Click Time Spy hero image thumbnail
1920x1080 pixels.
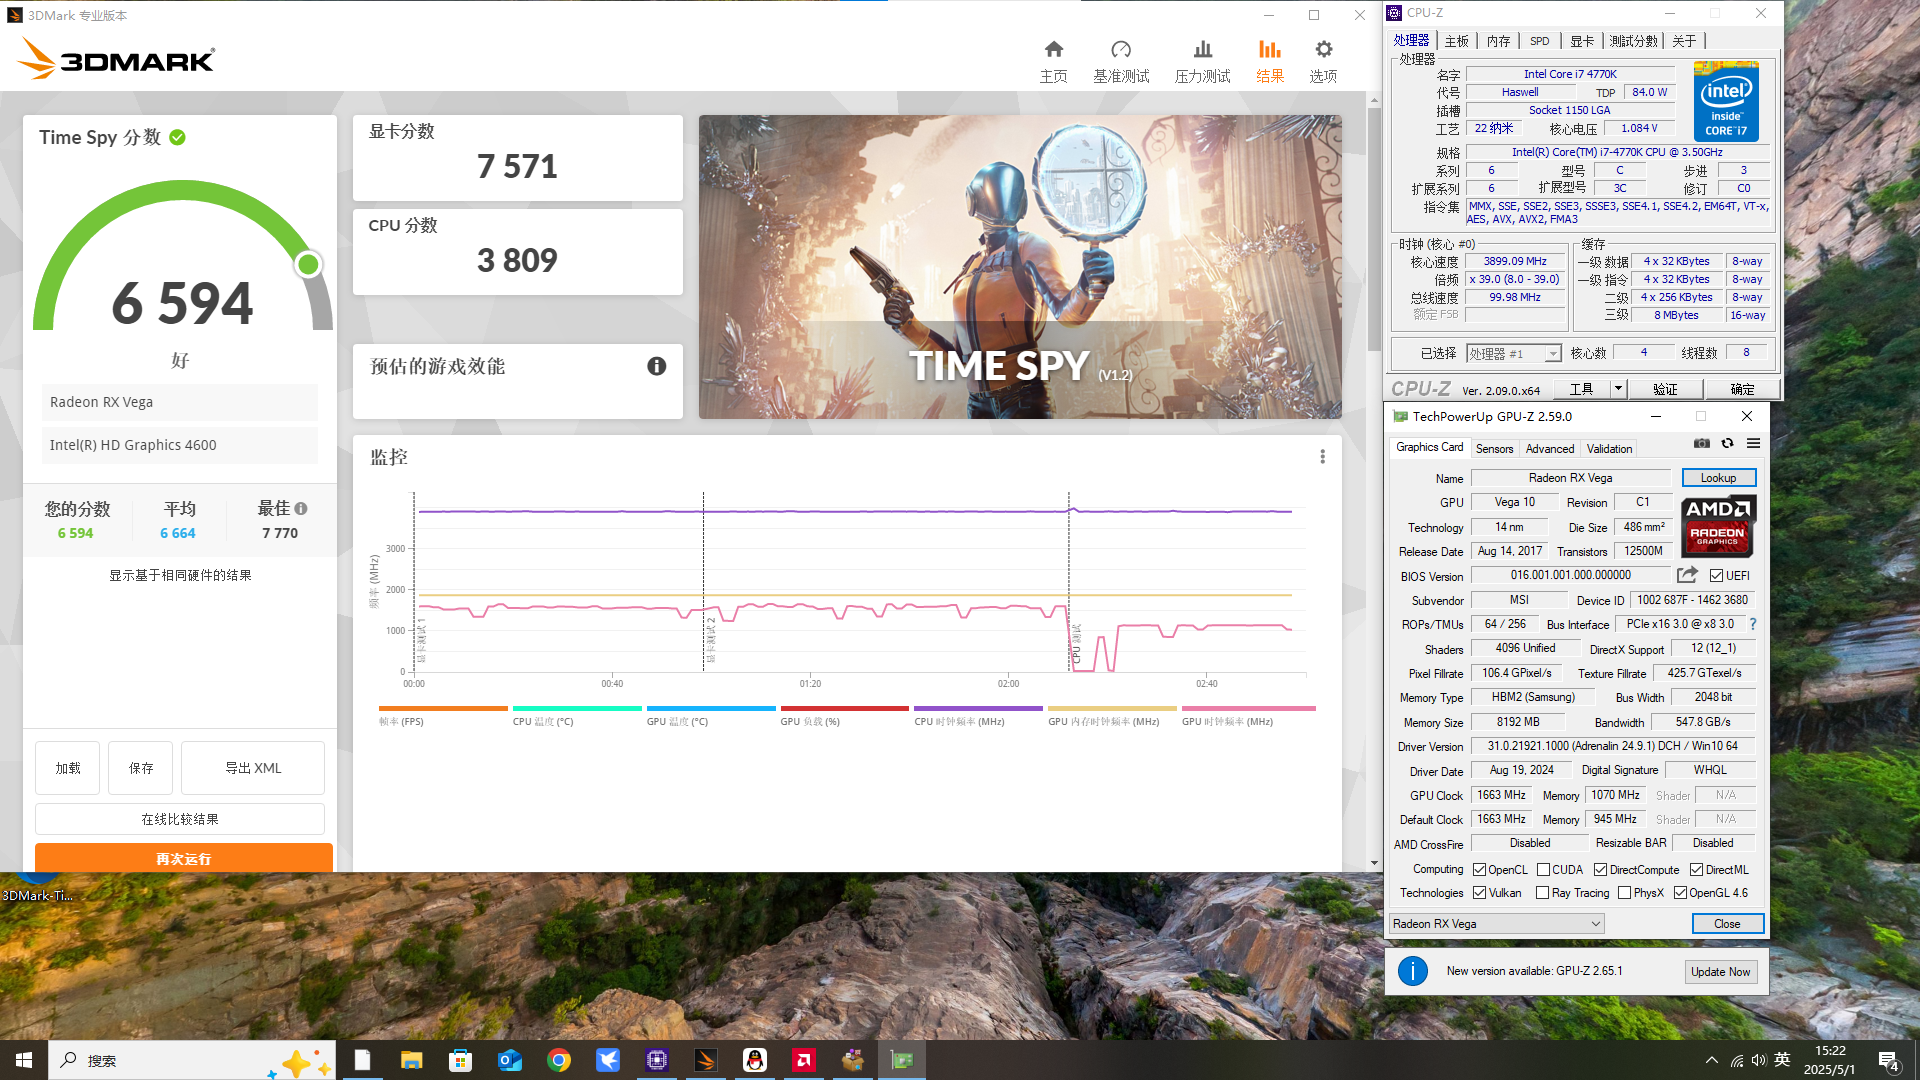pos(1020,267)
